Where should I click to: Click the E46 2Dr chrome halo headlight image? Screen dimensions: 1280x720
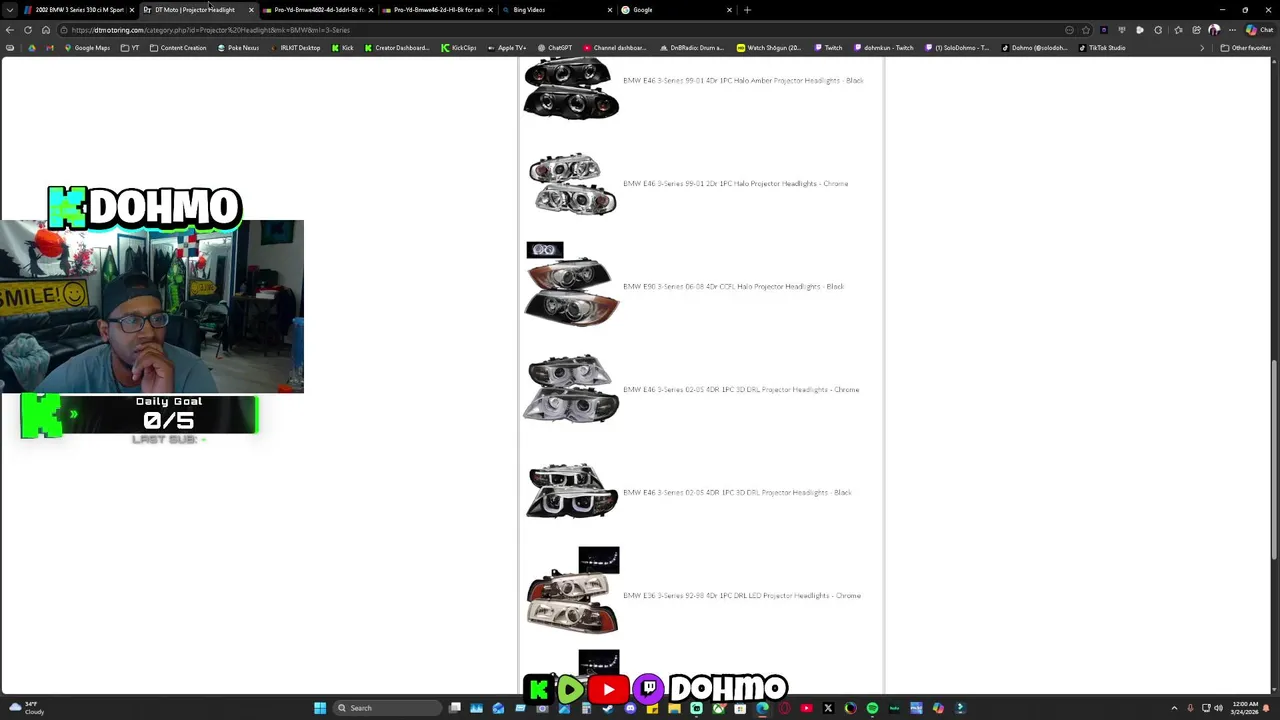[x=572, y=184]
